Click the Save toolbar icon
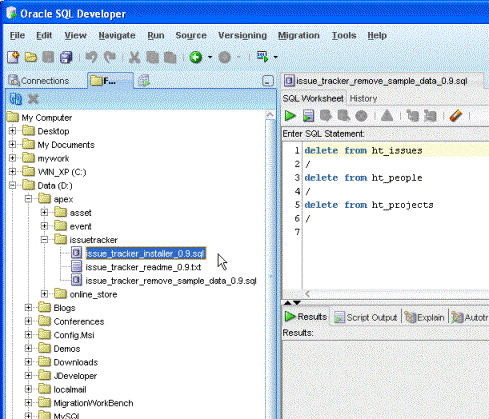The height and width of the screenshot is (419, 489). [48, 57]
